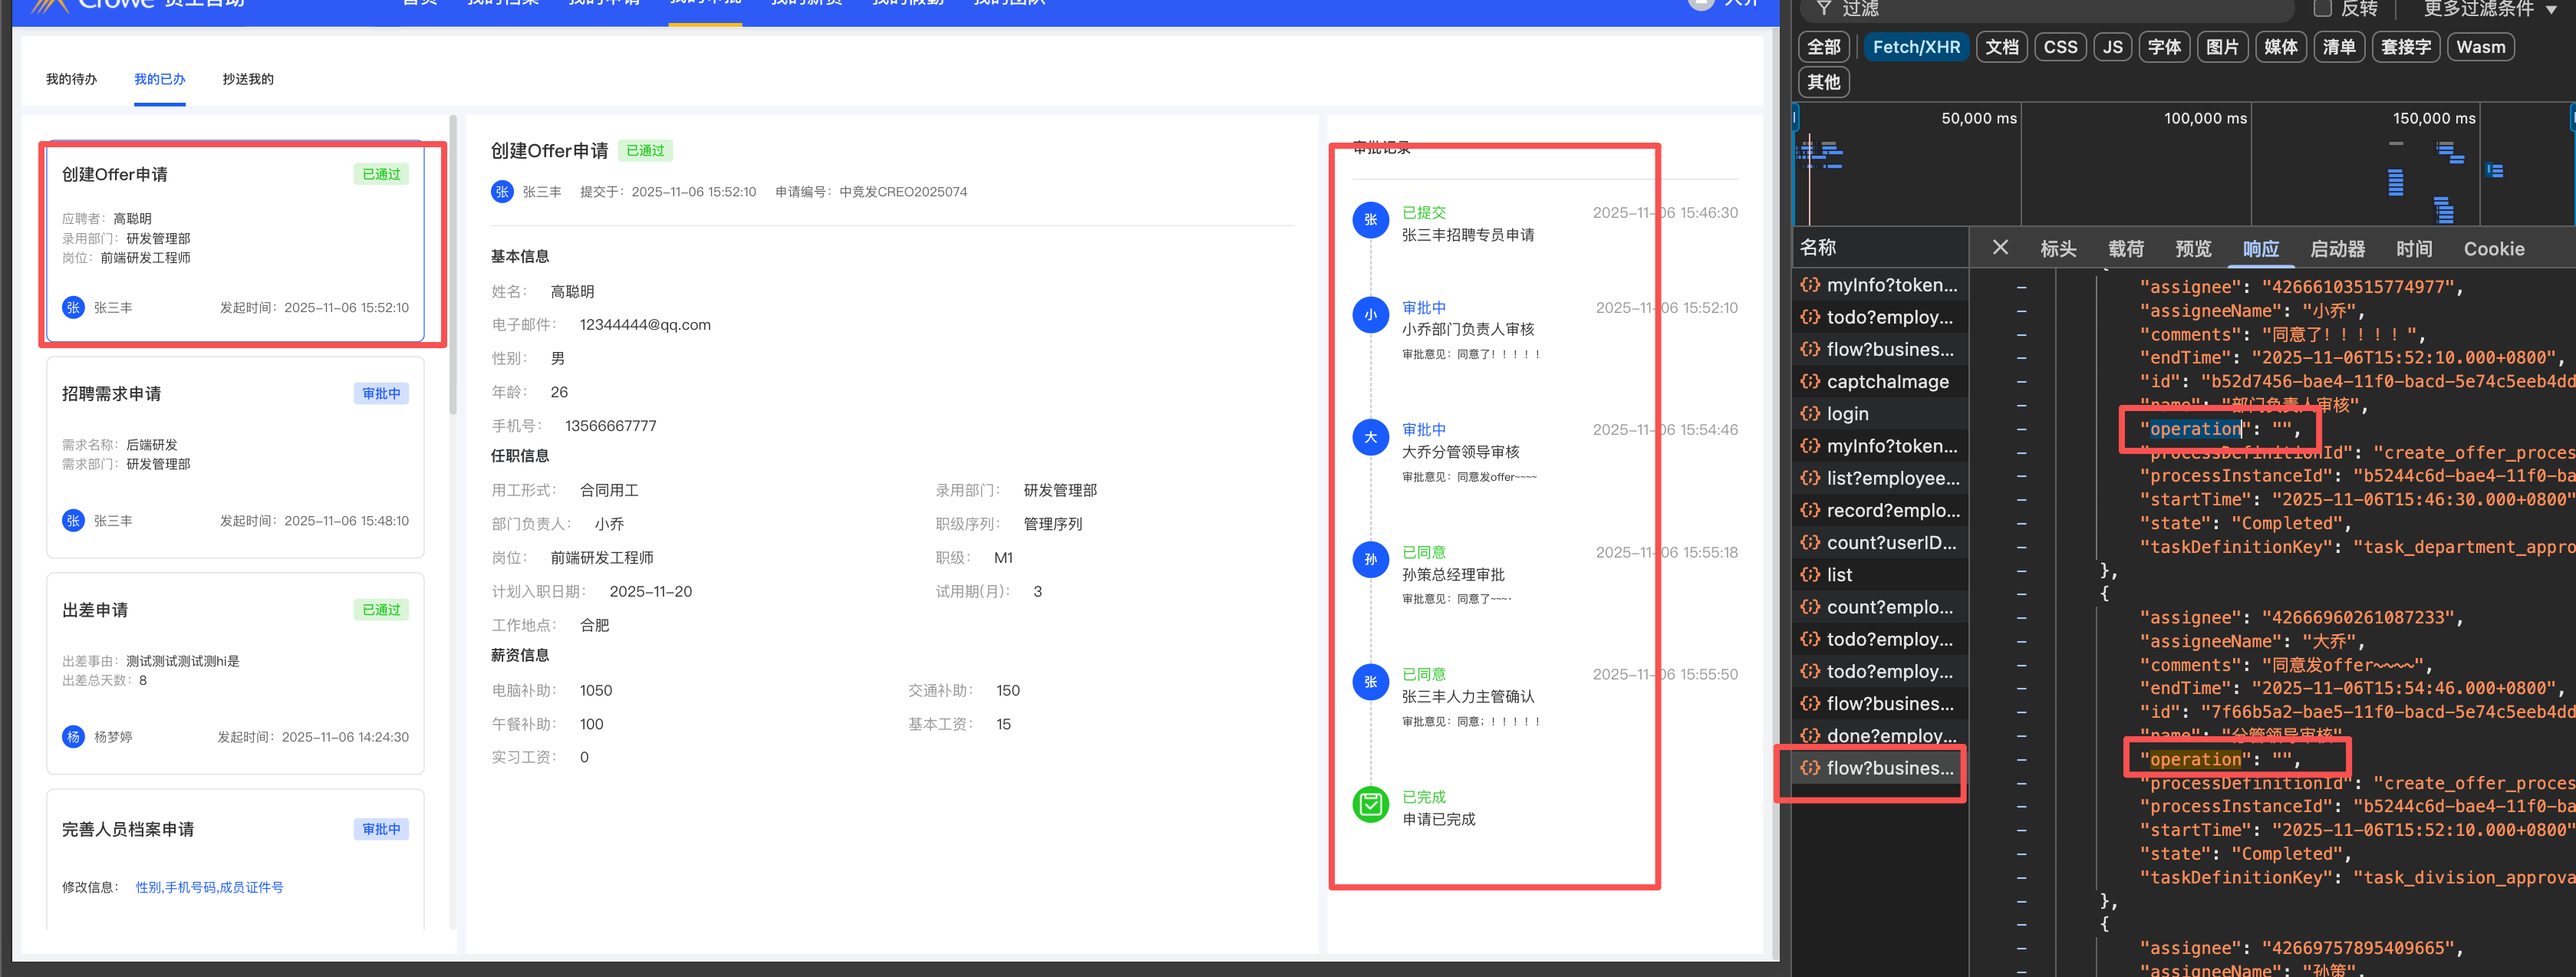The height and width of the screenshot is (977, 2576).
Task: Click the green 已完成 checkmark icon
Action: 1370,805
